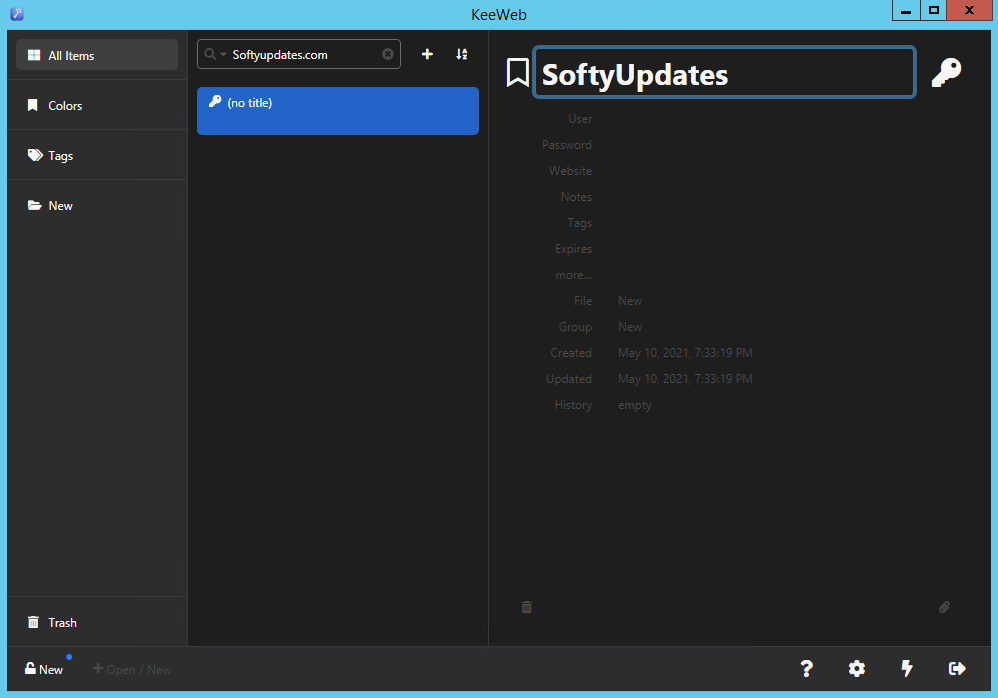
Task: Click the bookmark color icon beside title
Action: pos(517,72)
